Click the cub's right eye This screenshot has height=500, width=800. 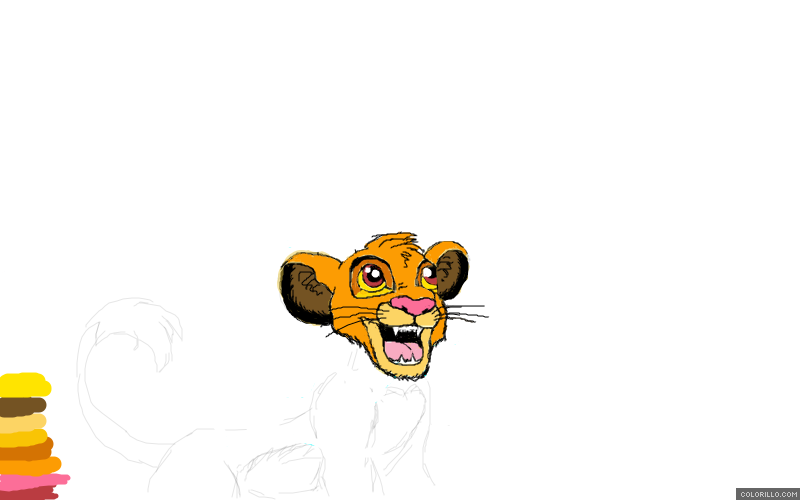[430, 273]
